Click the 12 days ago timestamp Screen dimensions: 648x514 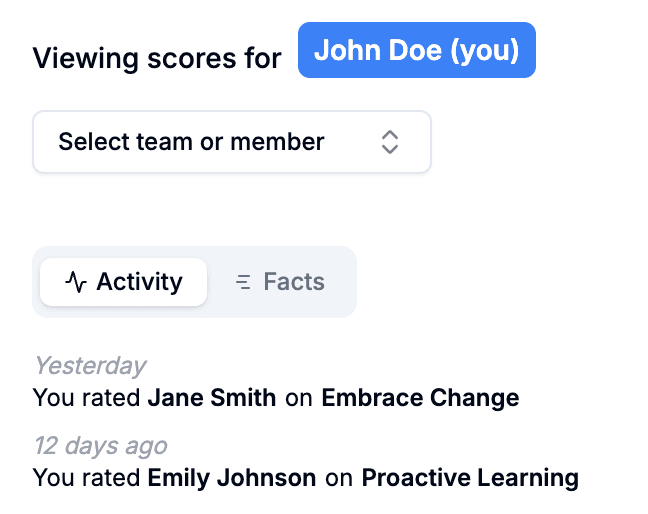[100, 446]
